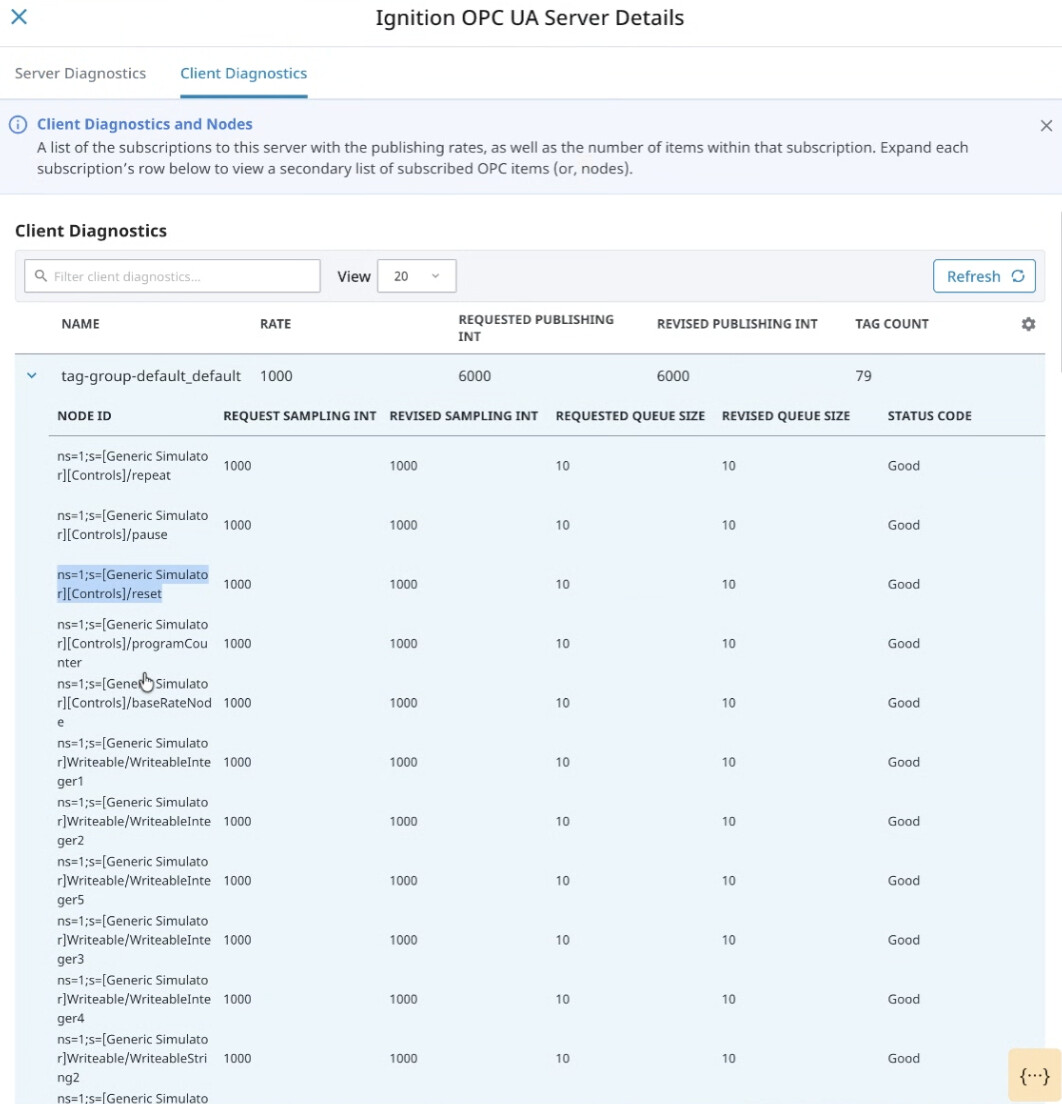The width and height of the screenshot is (1062, 1104).
Task: Click revised publishing interval 6000 value
Action: [x=673, y=375]
